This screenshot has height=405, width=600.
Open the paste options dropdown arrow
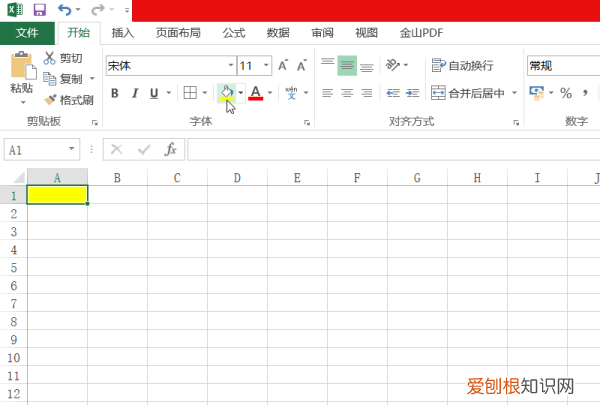23,103
